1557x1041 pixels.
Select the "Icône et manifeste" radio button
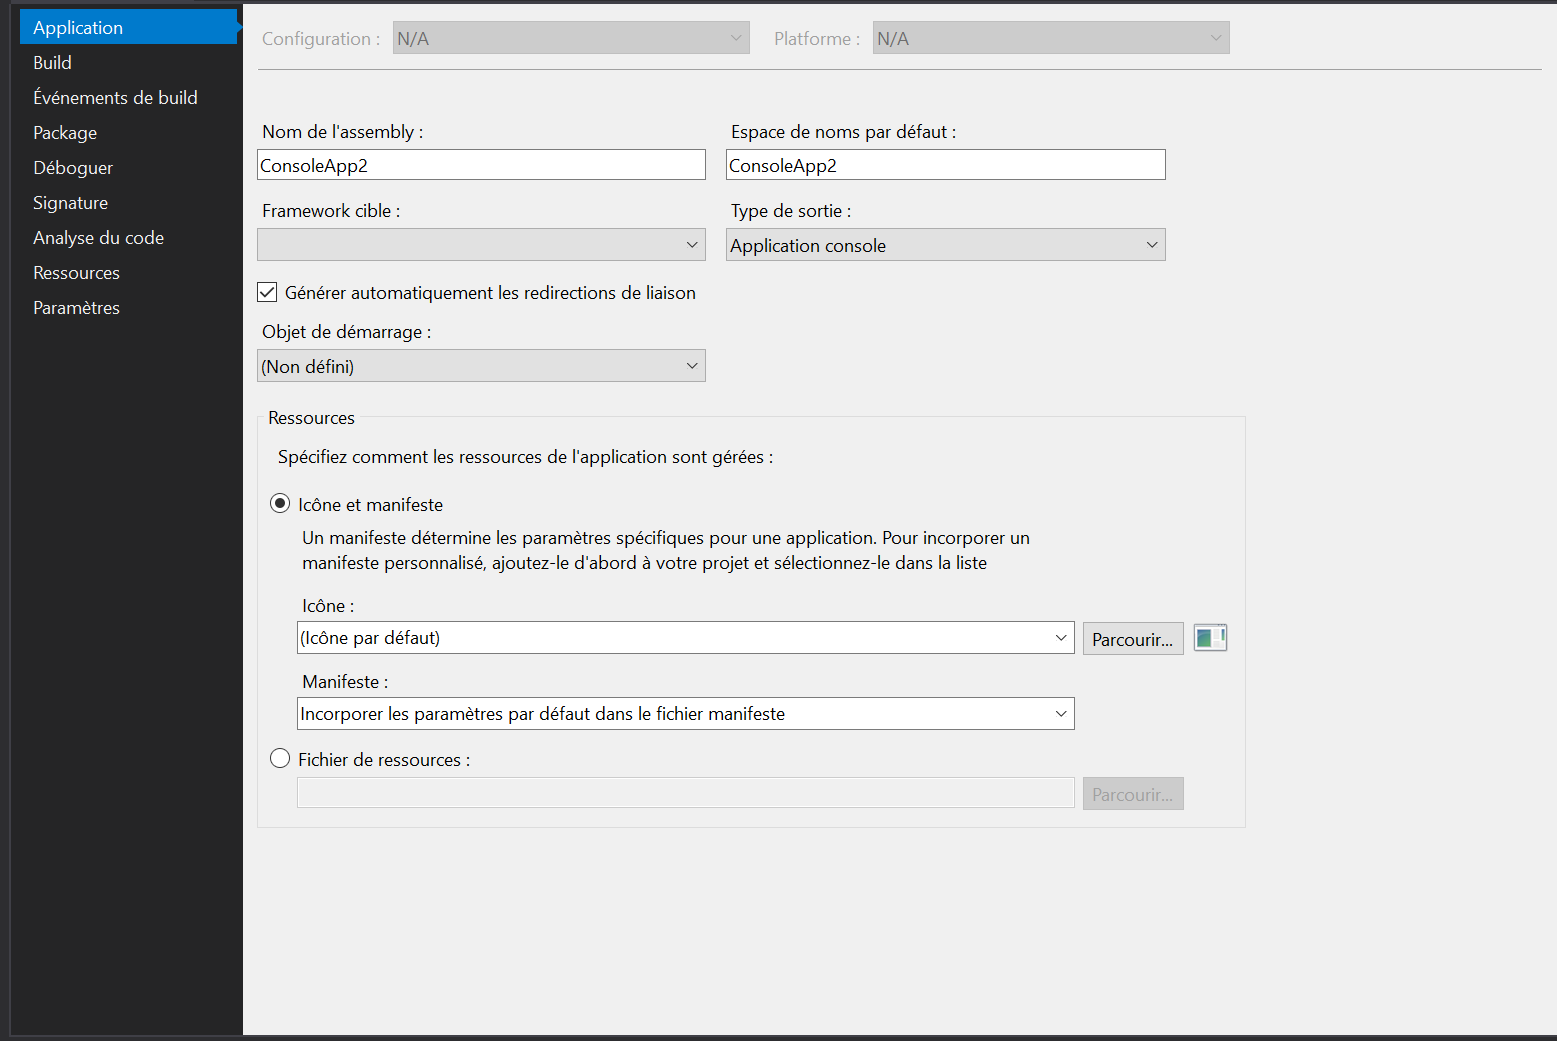pos(280,504)
